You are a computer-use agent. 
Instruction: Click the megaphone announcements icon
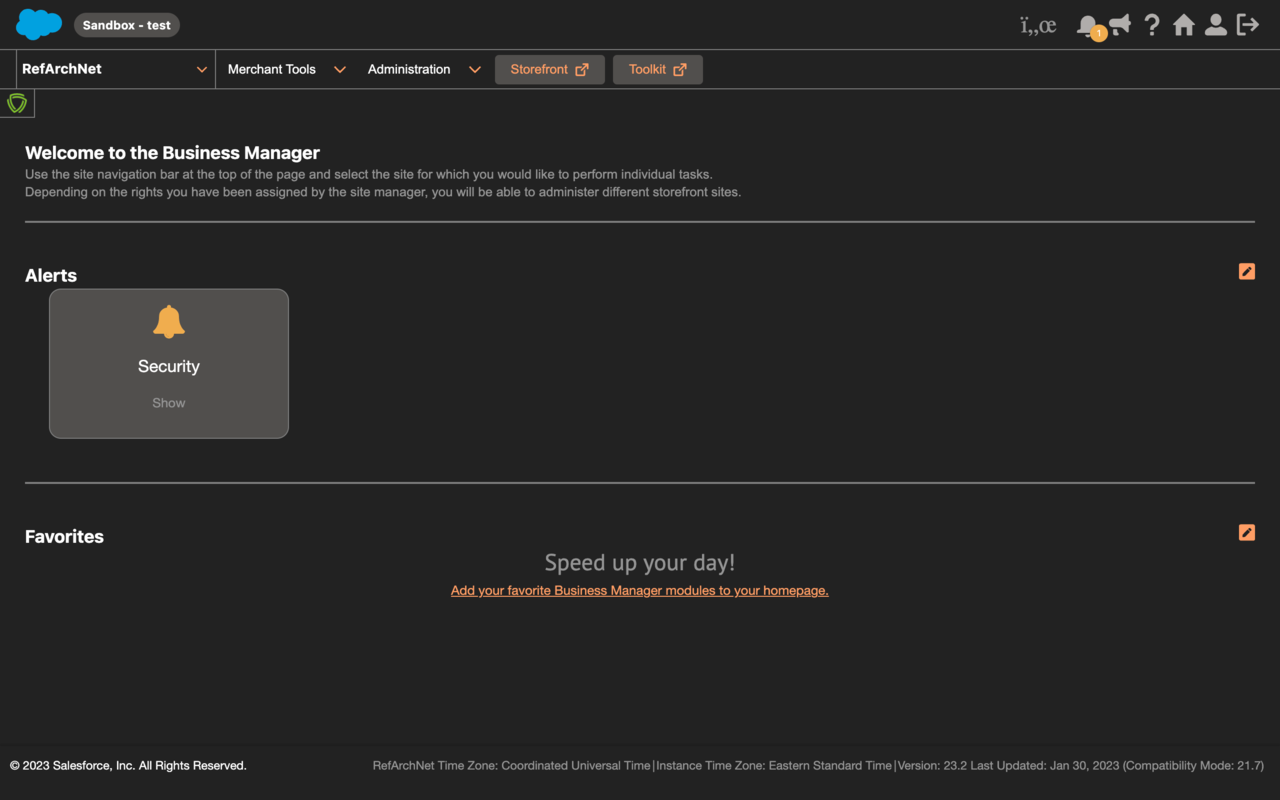[1120, 25]
